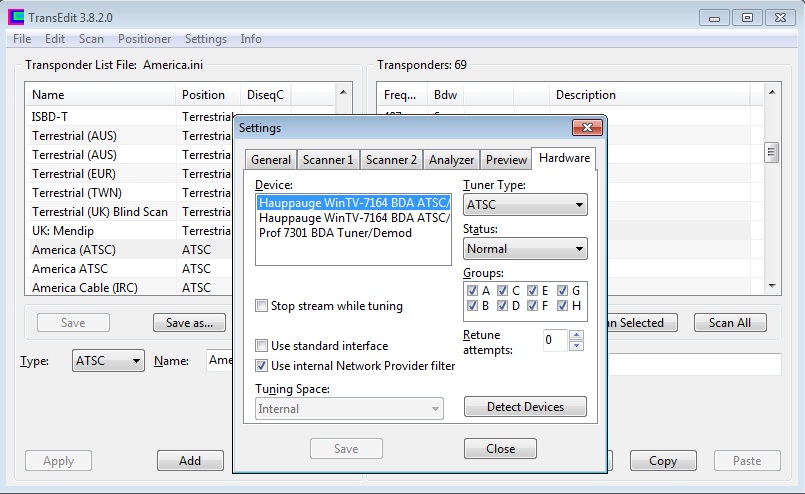Select Prof 7301 BDA Tuner/Demod device

click(335, 233)
